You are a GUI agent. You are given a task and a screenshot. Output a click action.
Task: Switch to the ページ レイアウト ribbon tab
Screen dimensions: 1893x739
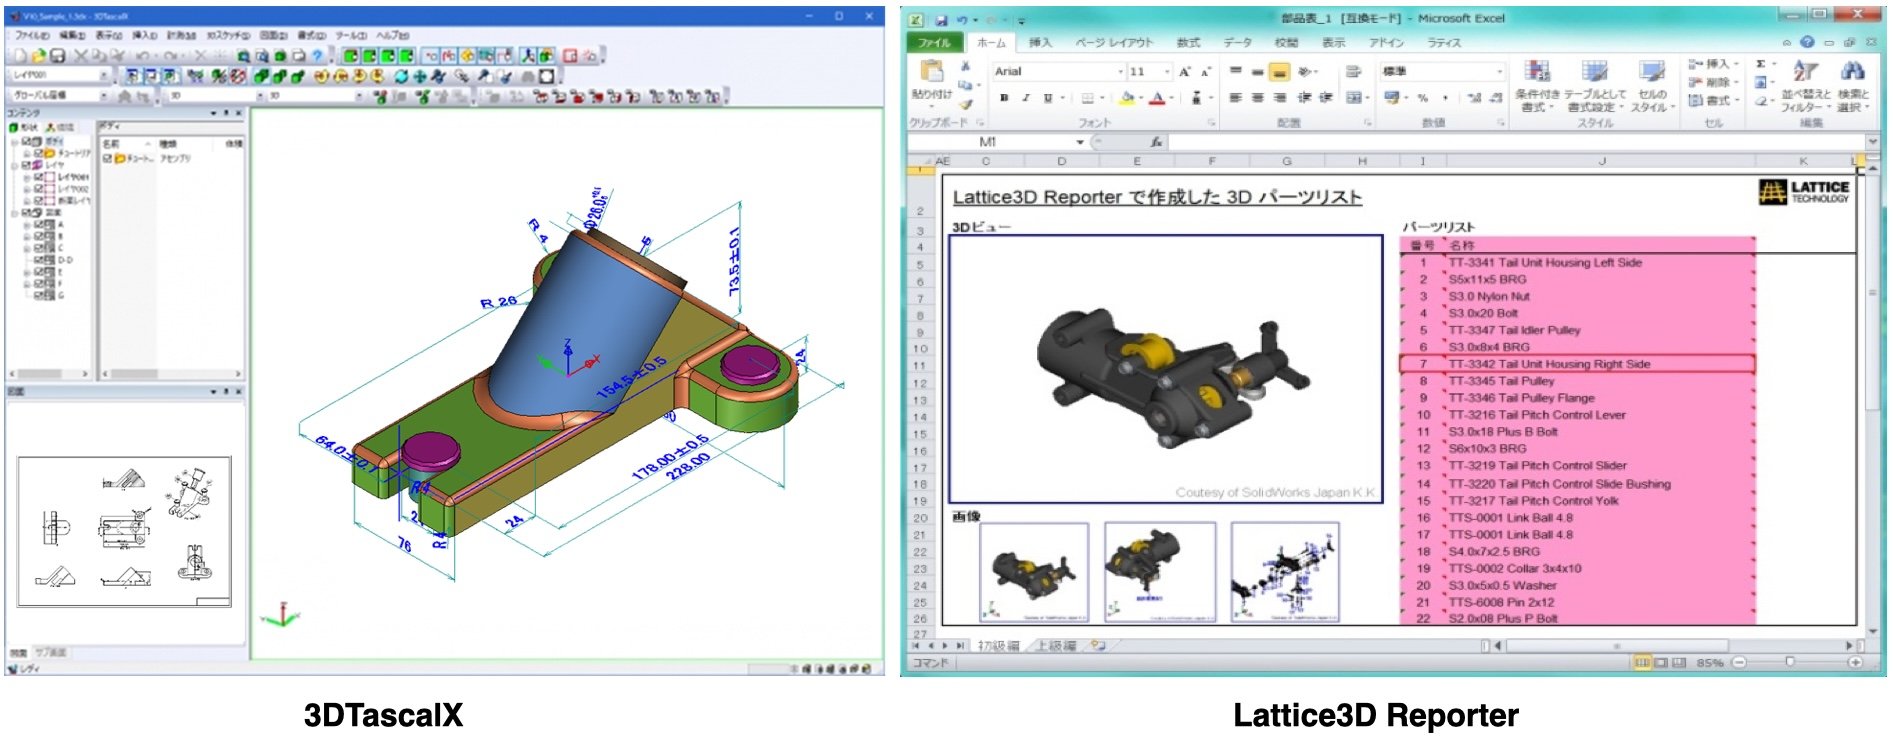[1114, 43]
